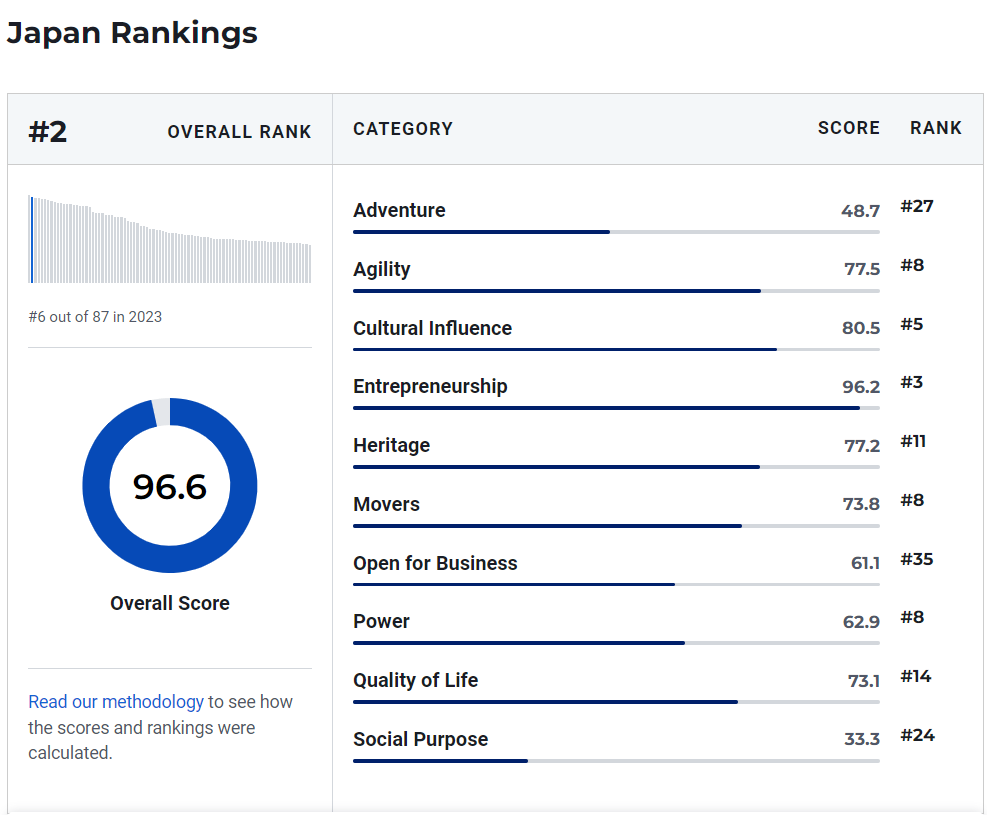Click the #2 overall rank number

coord(48,131)
